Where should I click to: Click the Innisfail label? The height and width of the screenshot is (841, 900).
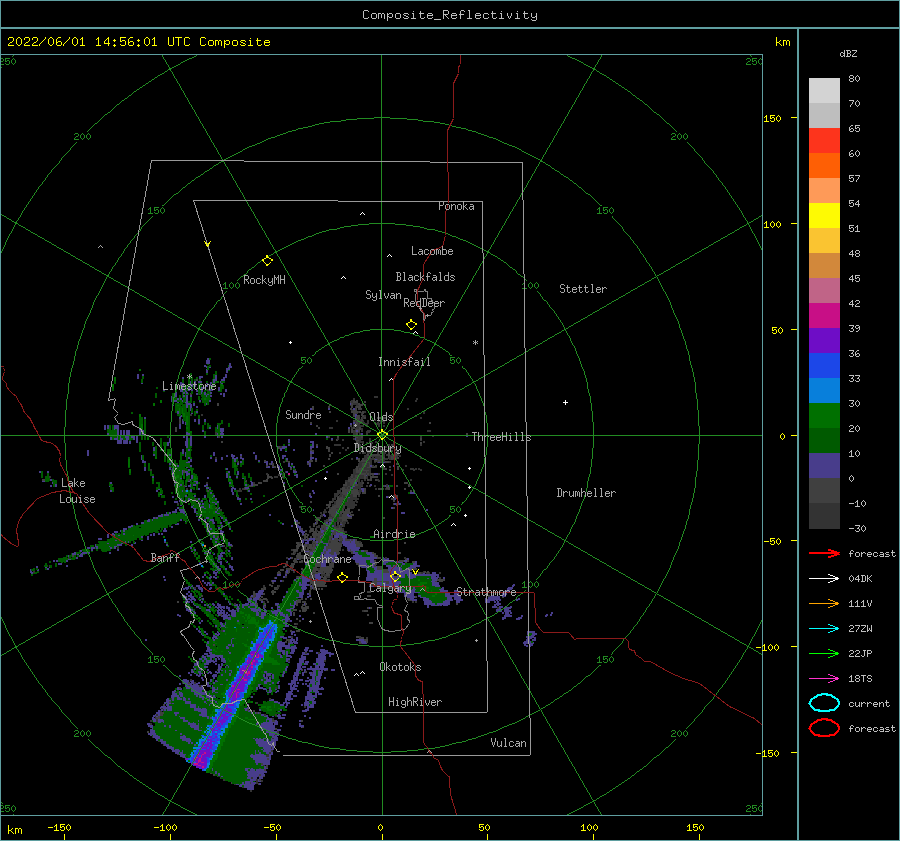click(x=404, y=362)
